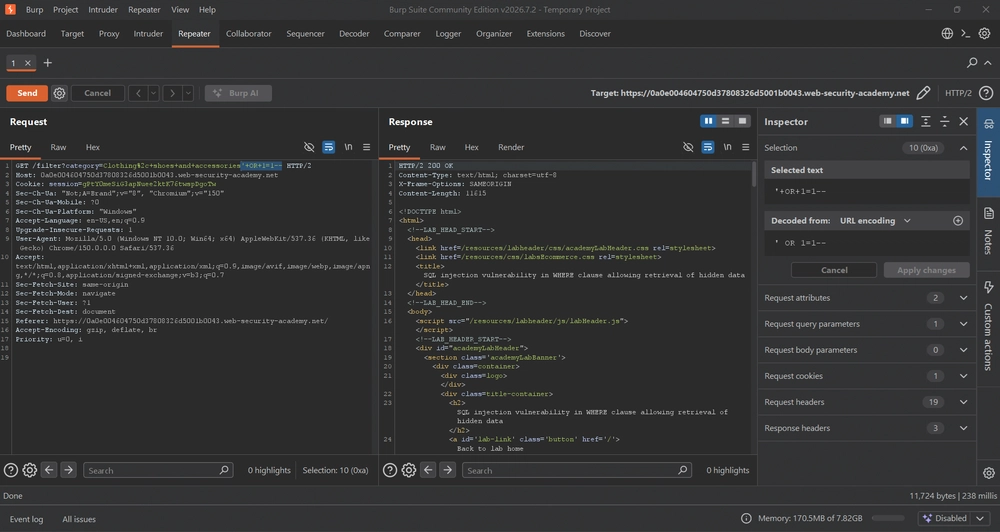The image size is (1000, 532).
Task: Click the globe browser icon
Action: (x=947, y=34)
